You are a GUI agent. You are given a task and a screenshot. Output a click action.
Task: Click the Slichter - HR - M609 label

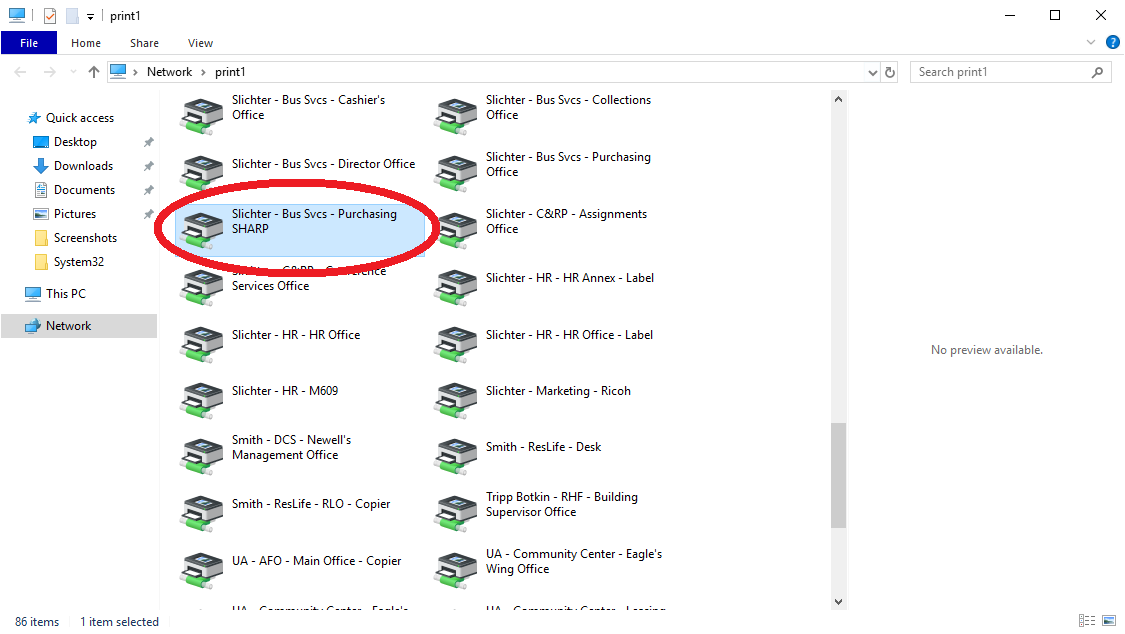285,391
